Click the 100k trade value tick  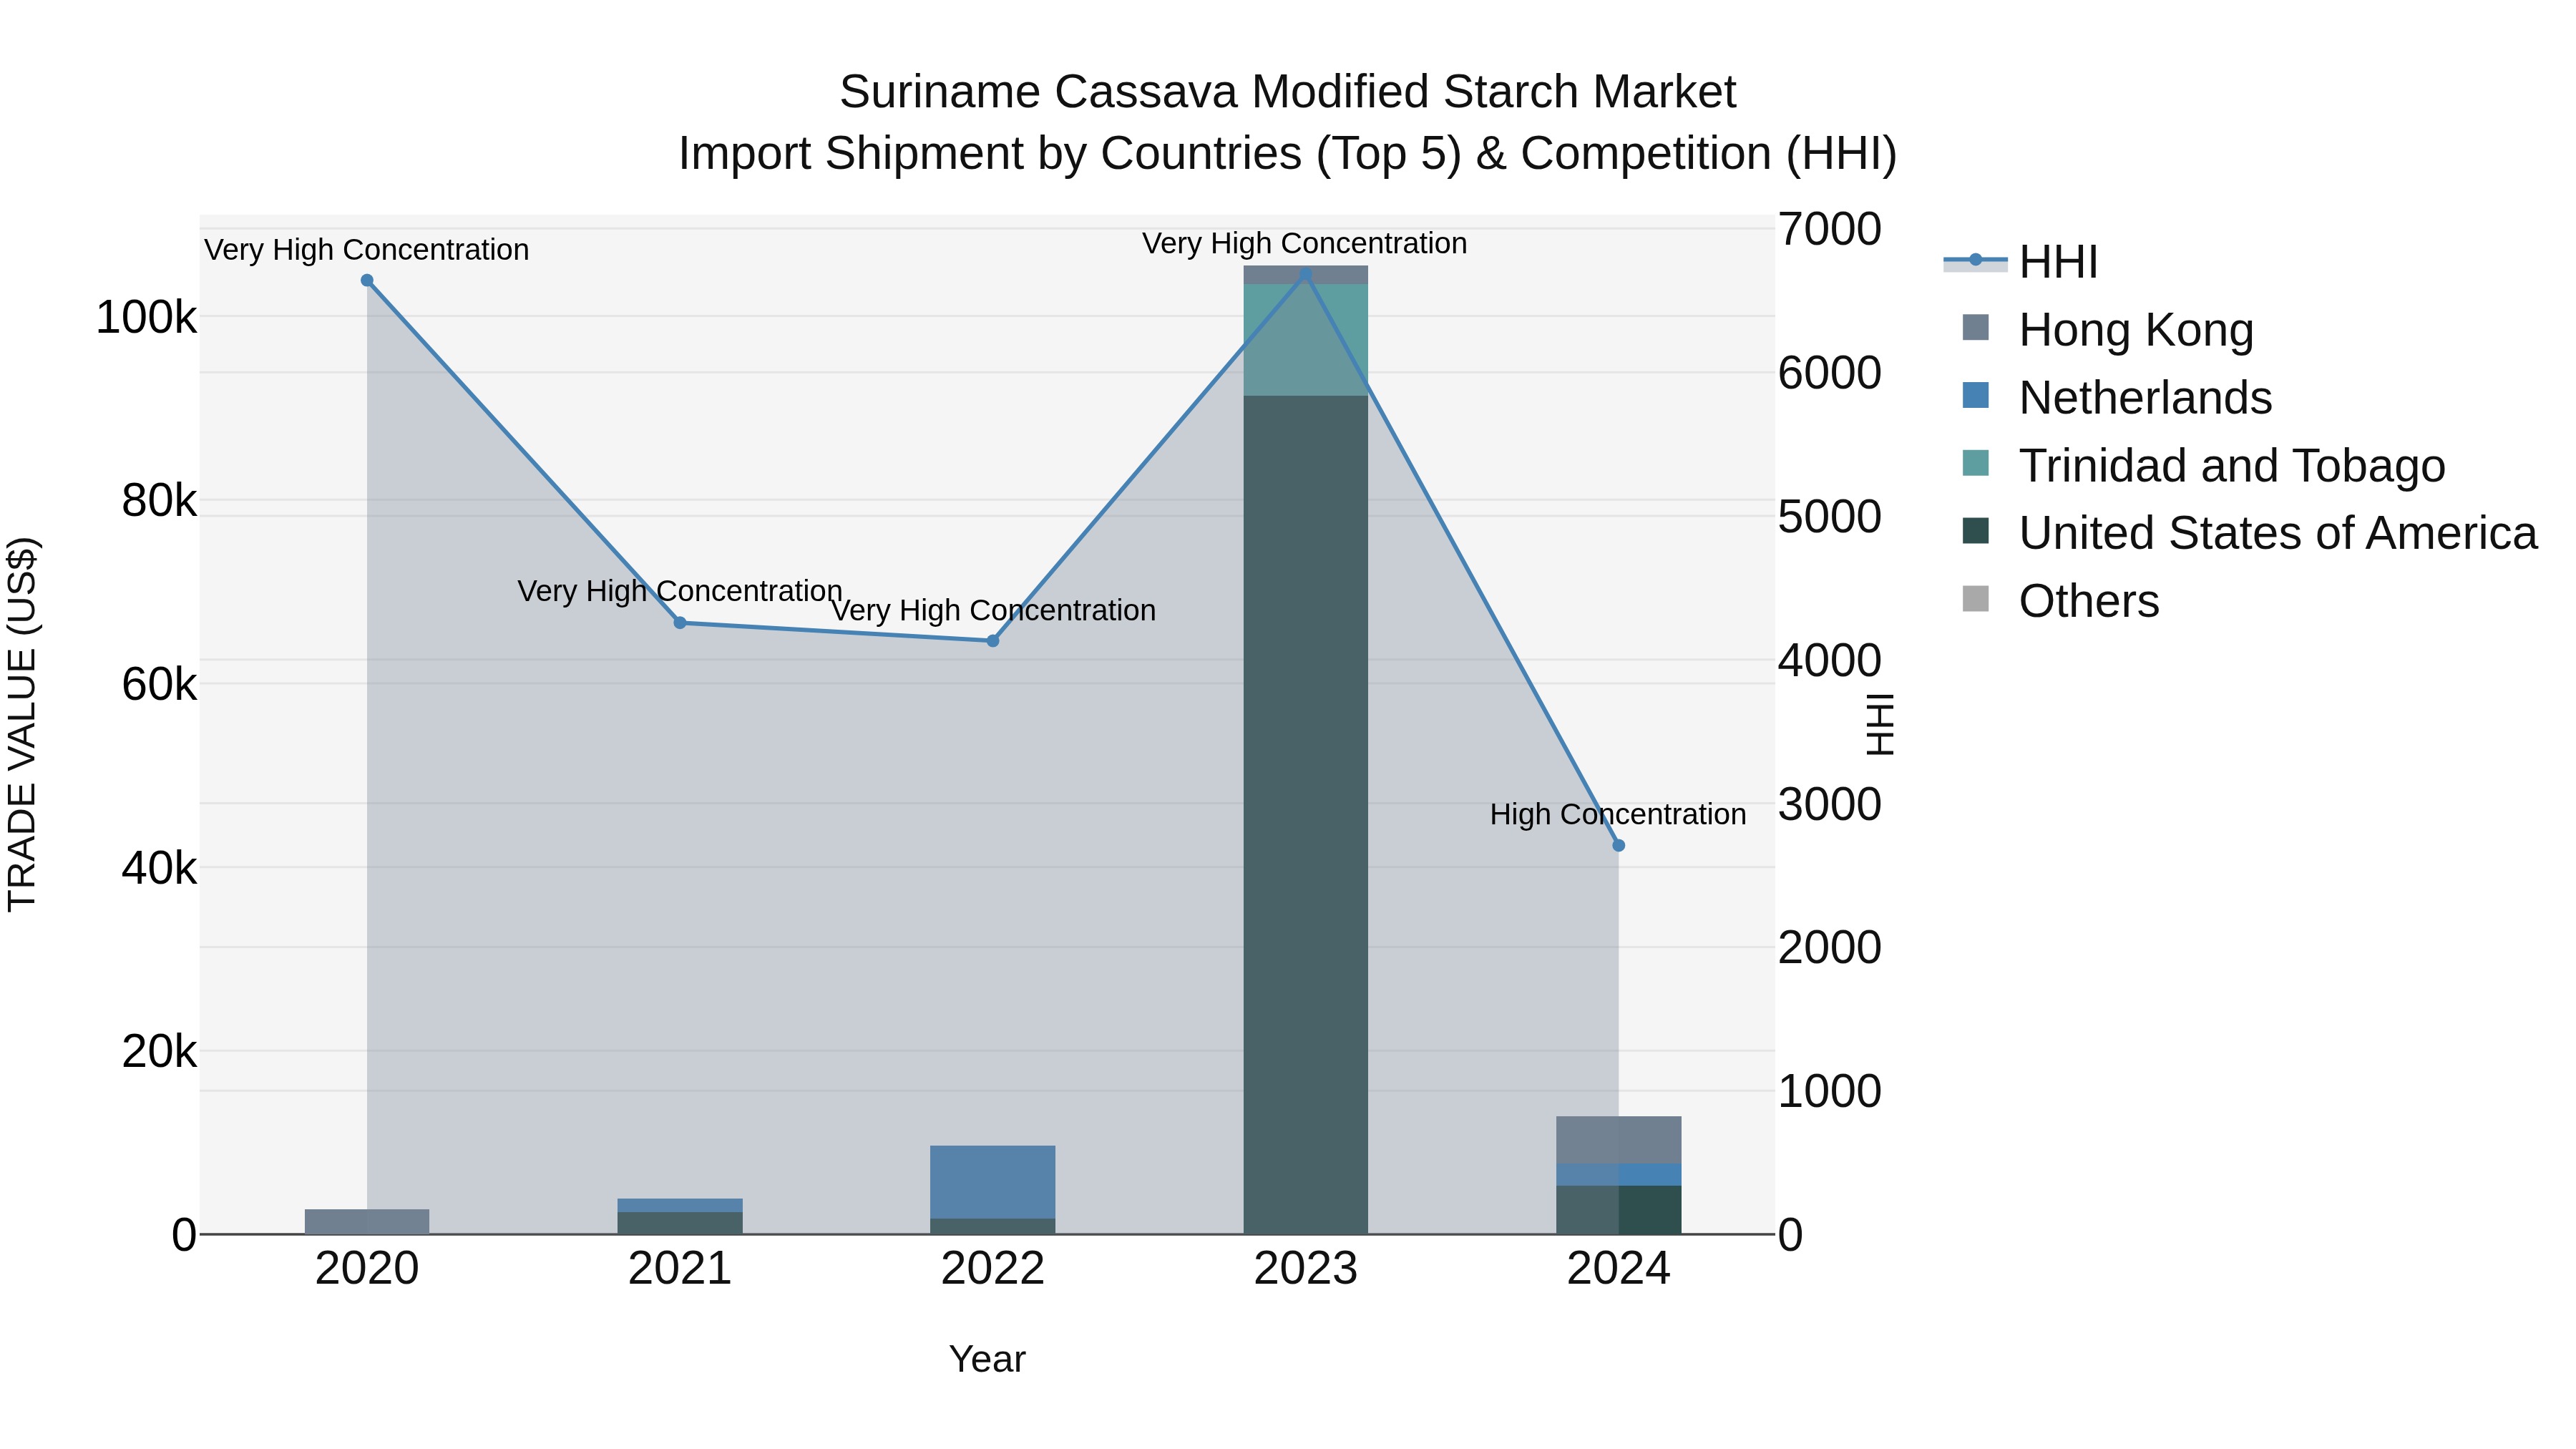(146, 318)
